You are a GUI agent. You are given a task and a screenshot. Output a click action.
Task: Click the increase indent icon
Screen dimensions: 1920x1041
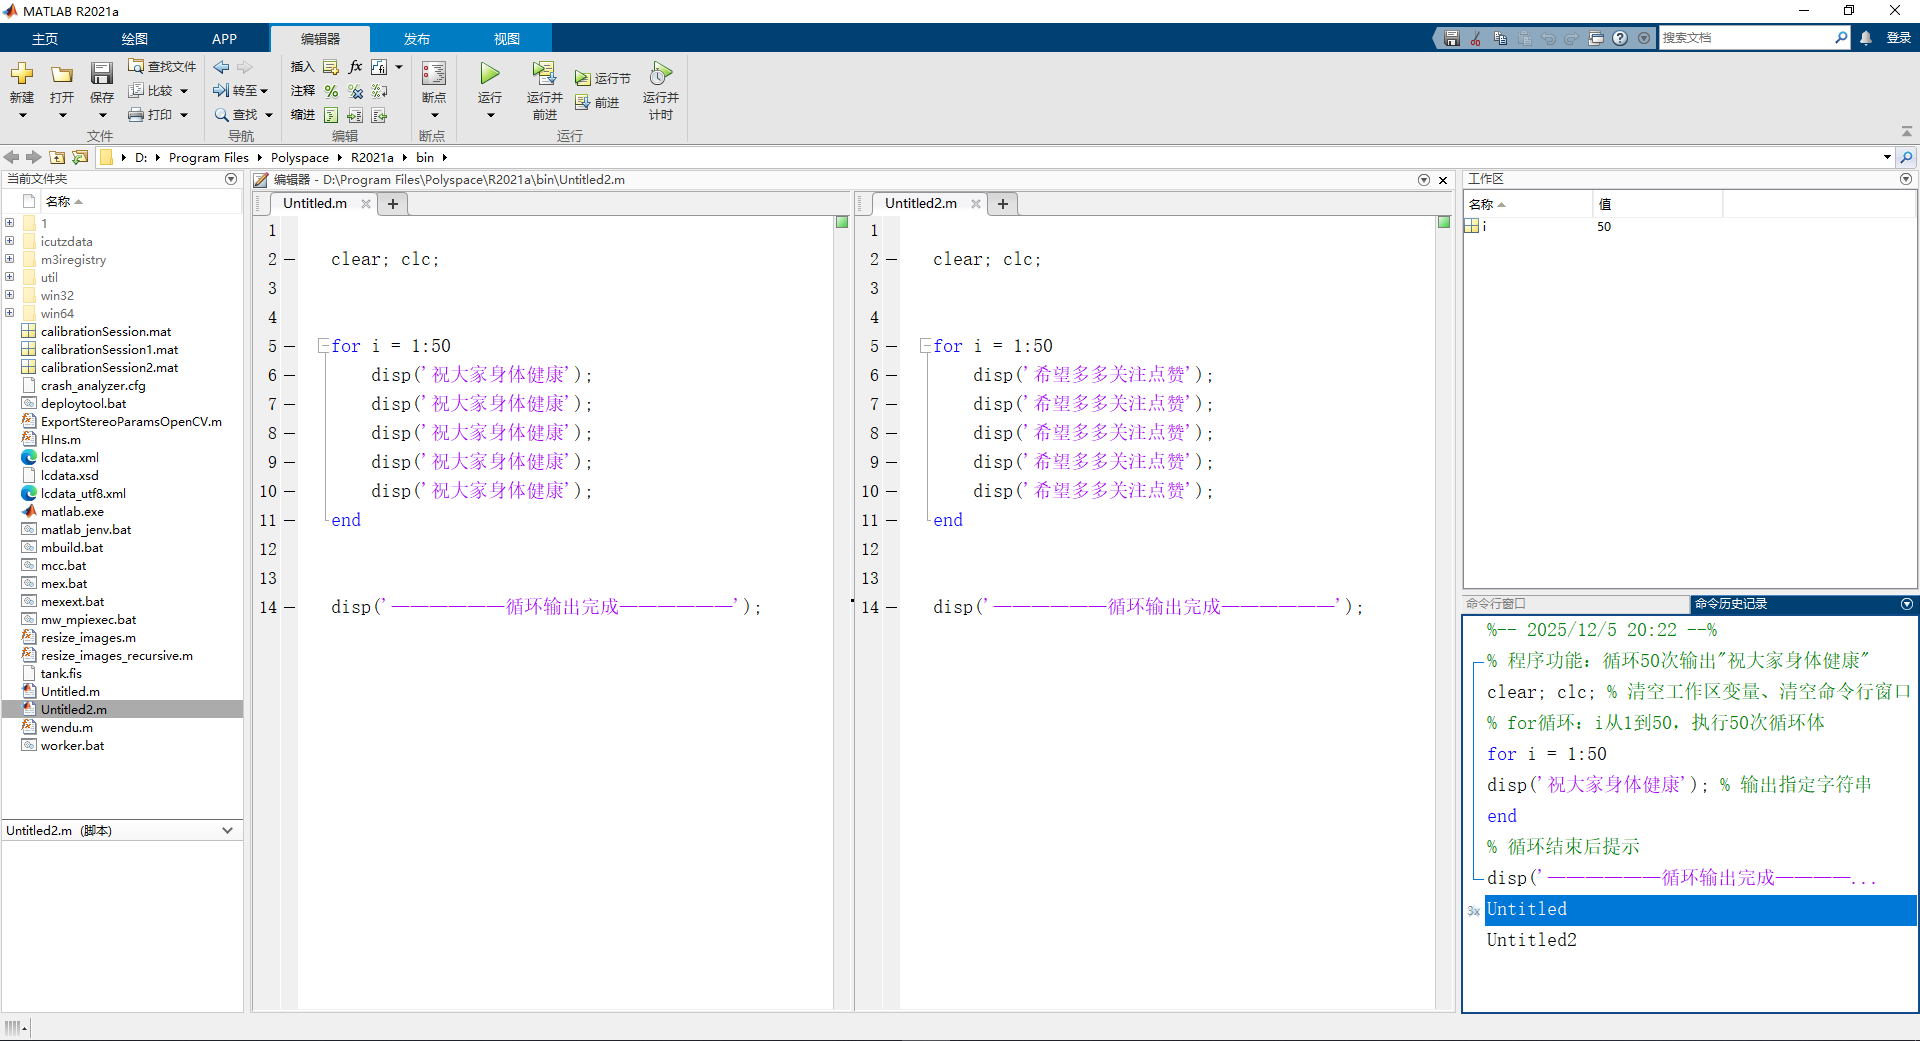click(355, 115)
